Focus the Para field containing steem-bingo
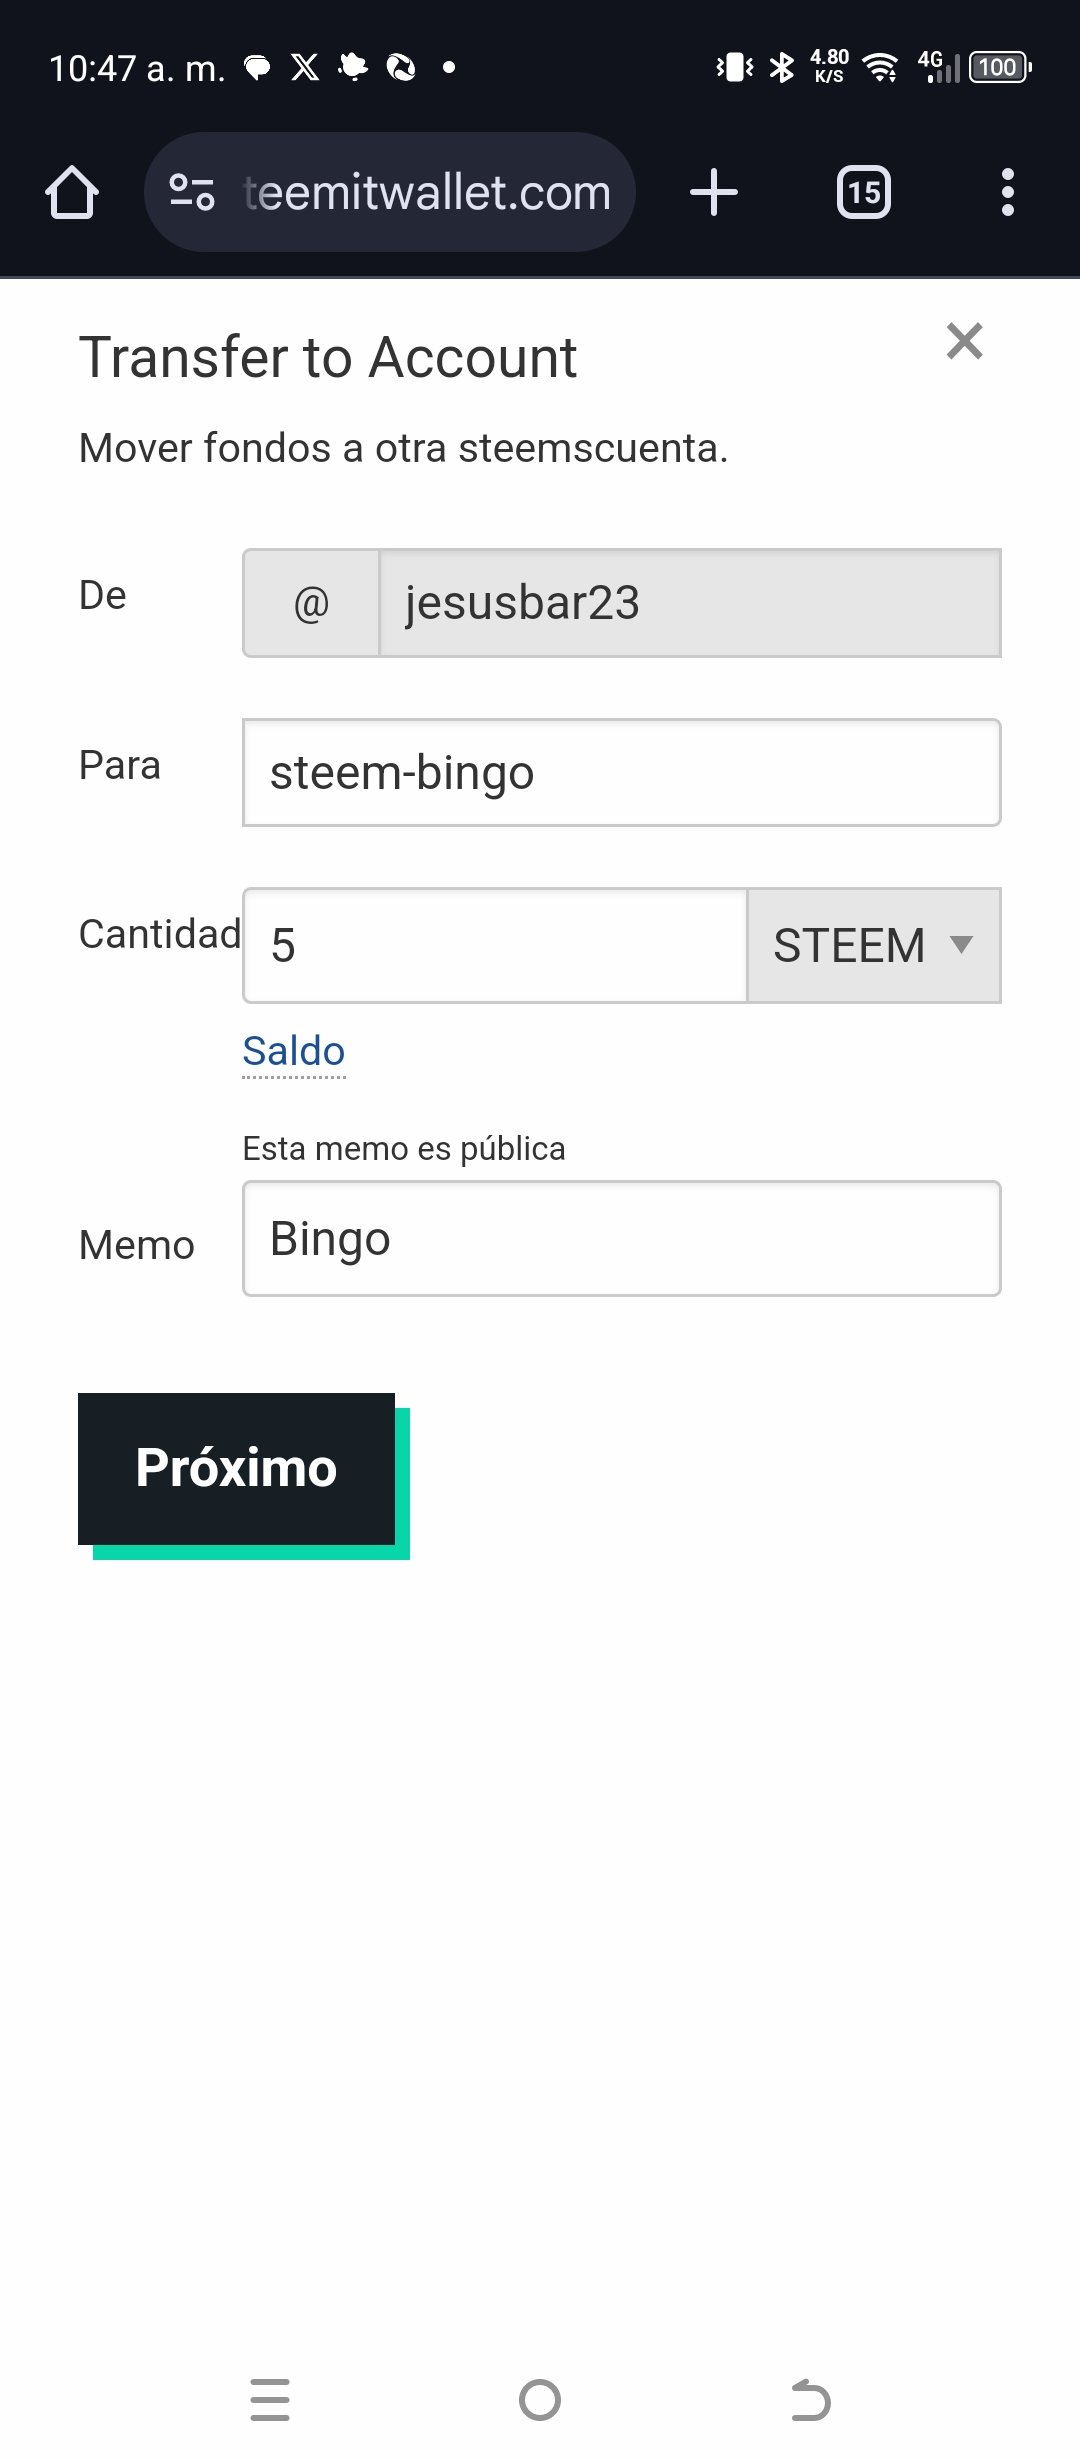This screenshot has width=1080, height=2460. 621,772
